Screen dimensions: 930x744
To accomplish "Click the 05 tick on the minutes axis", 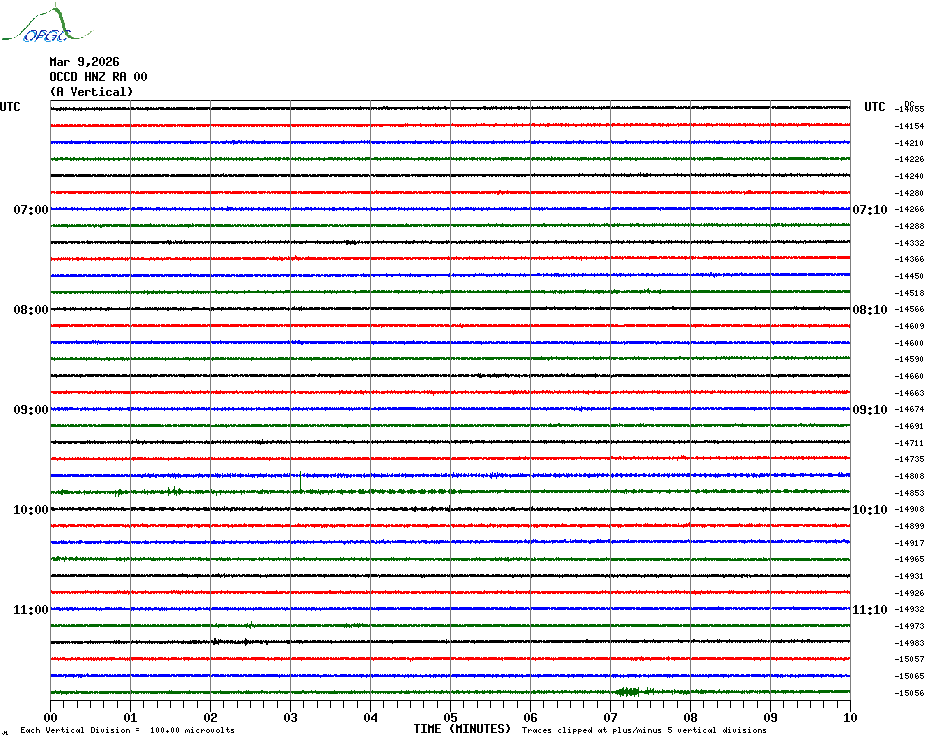I will click(450, 717).
